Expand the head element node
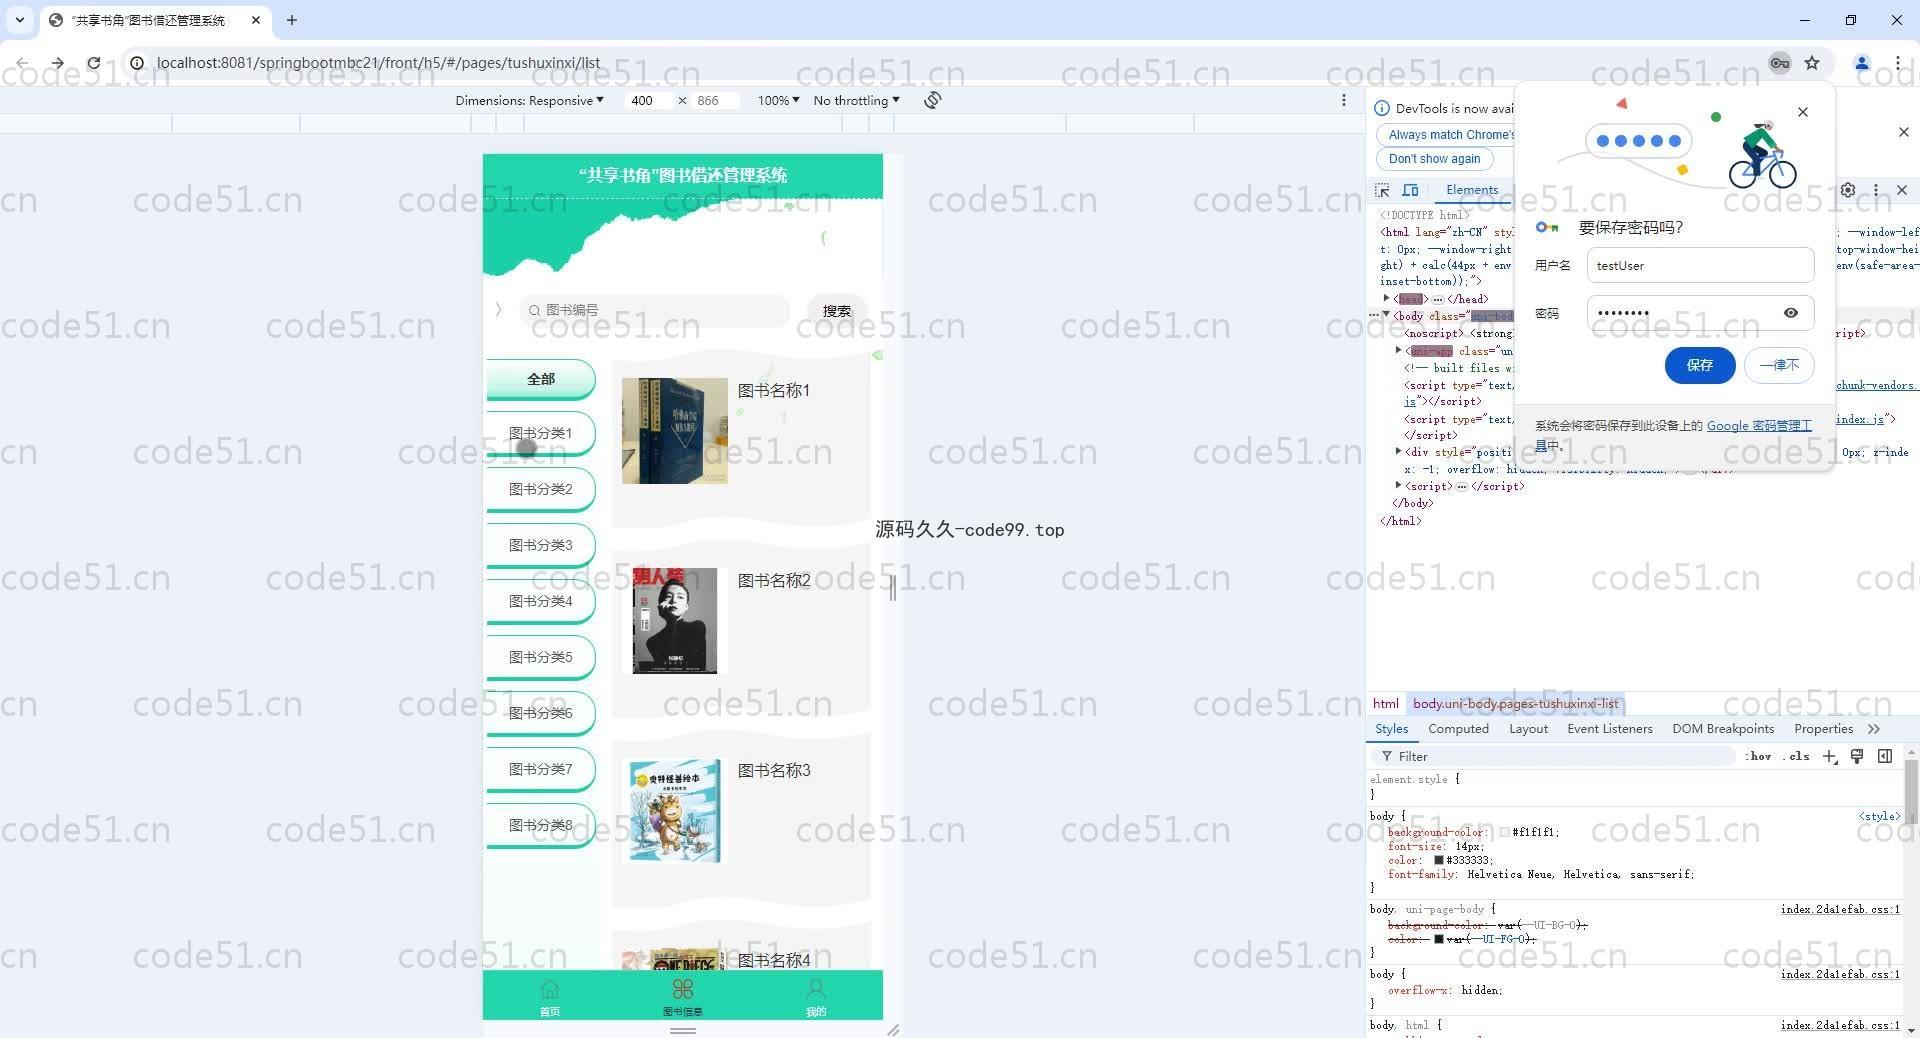Image resolution: width=1920 pixels, height=1038 pixels. pos(1387,298)
